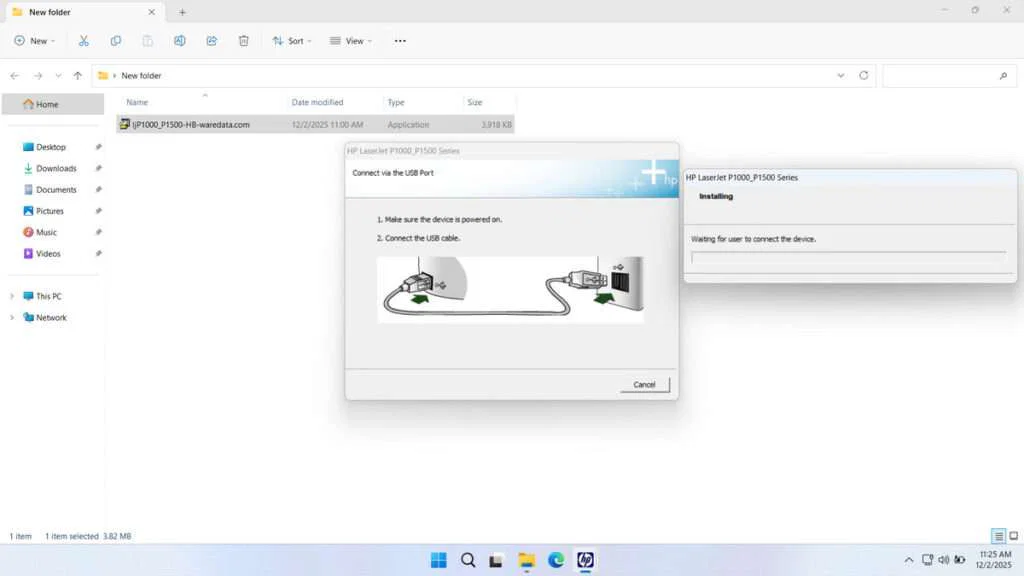Unpin Music from quick access
The image size is (1024, 576).
click(x=98, y=232)
